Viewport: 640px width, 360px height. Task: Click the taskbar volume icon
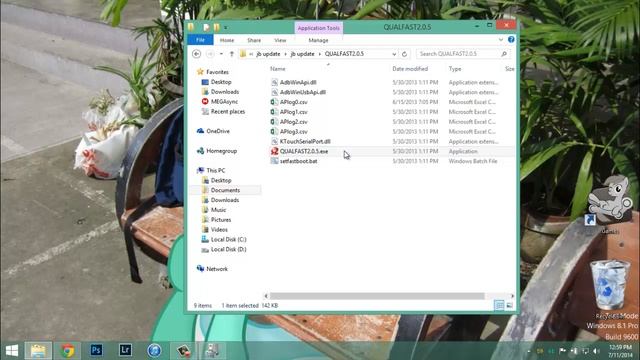pyautogui.click(x=596, y=351)
